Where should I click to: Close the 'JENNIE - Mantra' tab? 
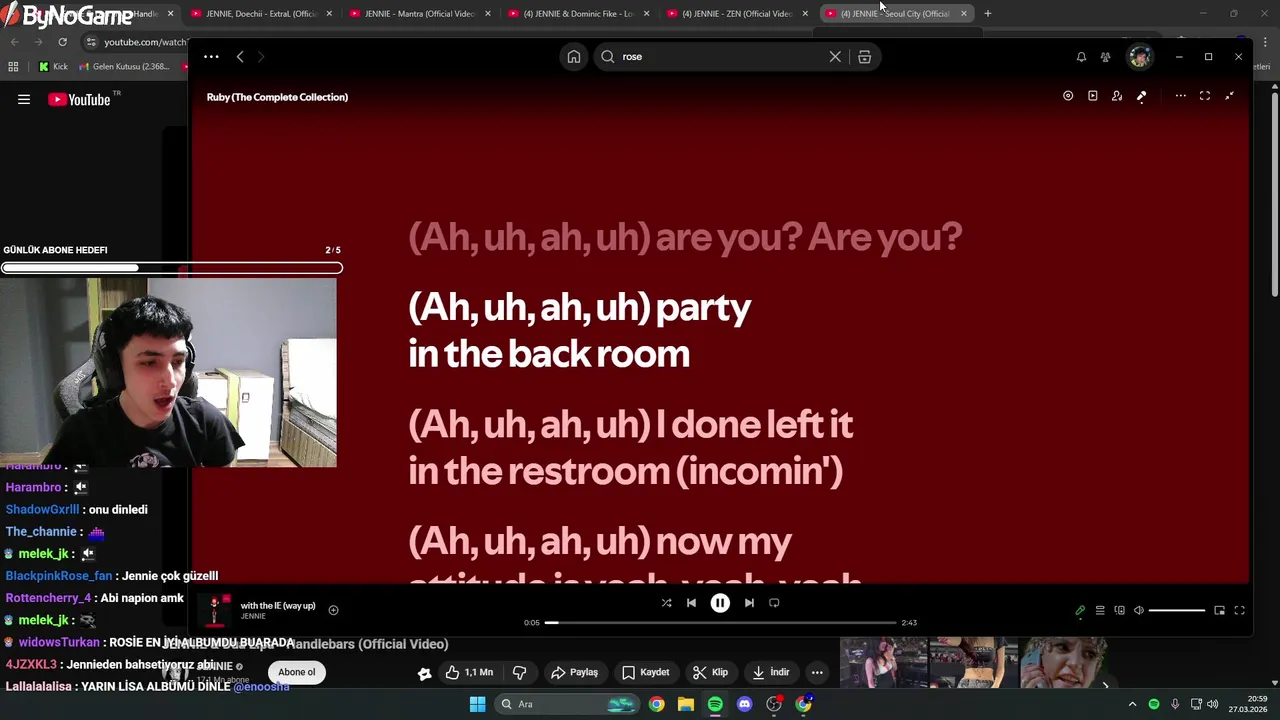[x=488, y=13]
